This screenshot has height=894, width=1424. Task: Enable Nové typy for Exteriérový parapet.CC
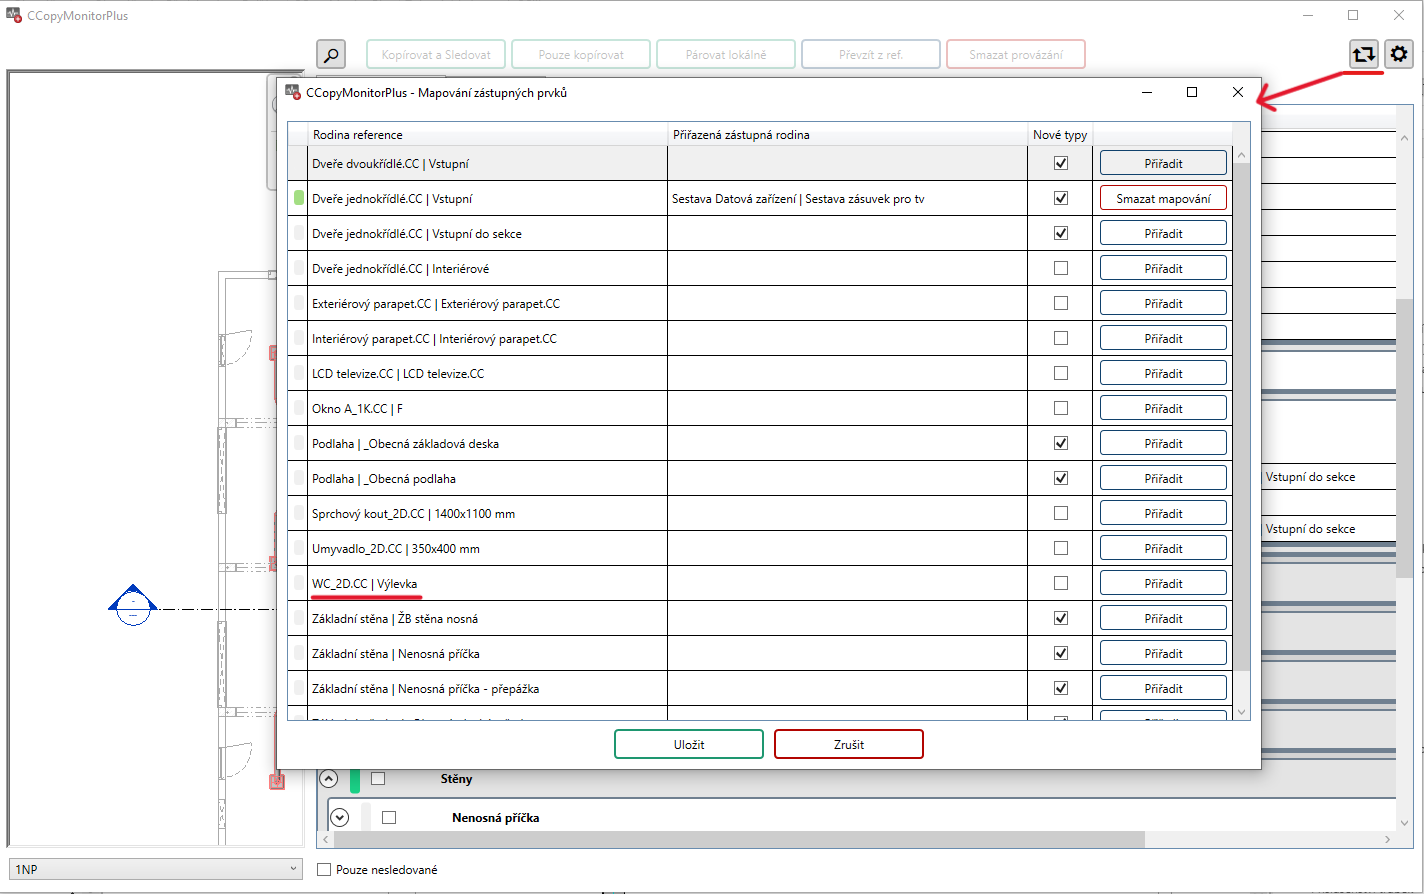[x=1061, y=303]
